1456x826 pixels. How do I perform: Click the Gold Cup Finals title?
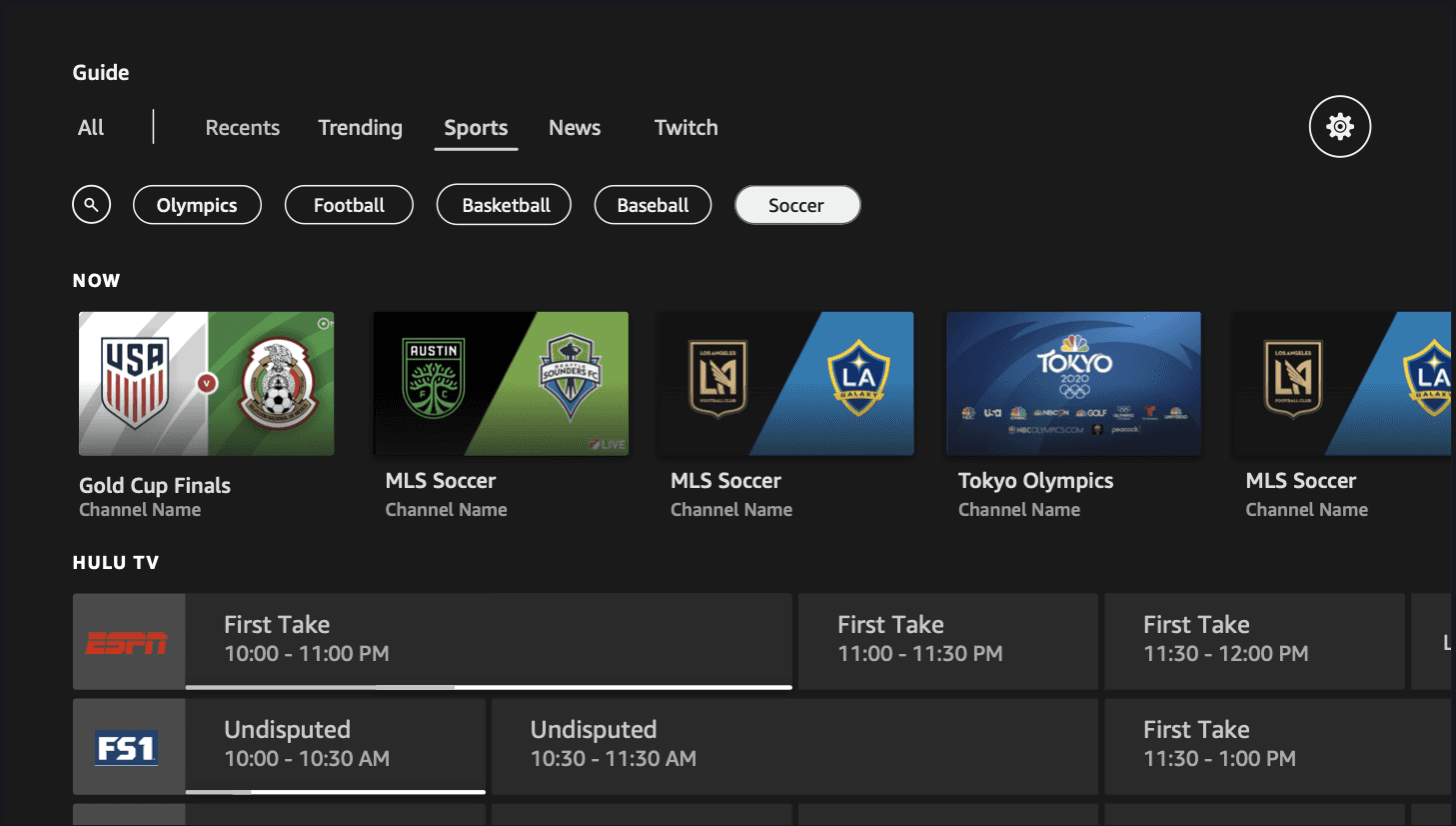point(155,486)
